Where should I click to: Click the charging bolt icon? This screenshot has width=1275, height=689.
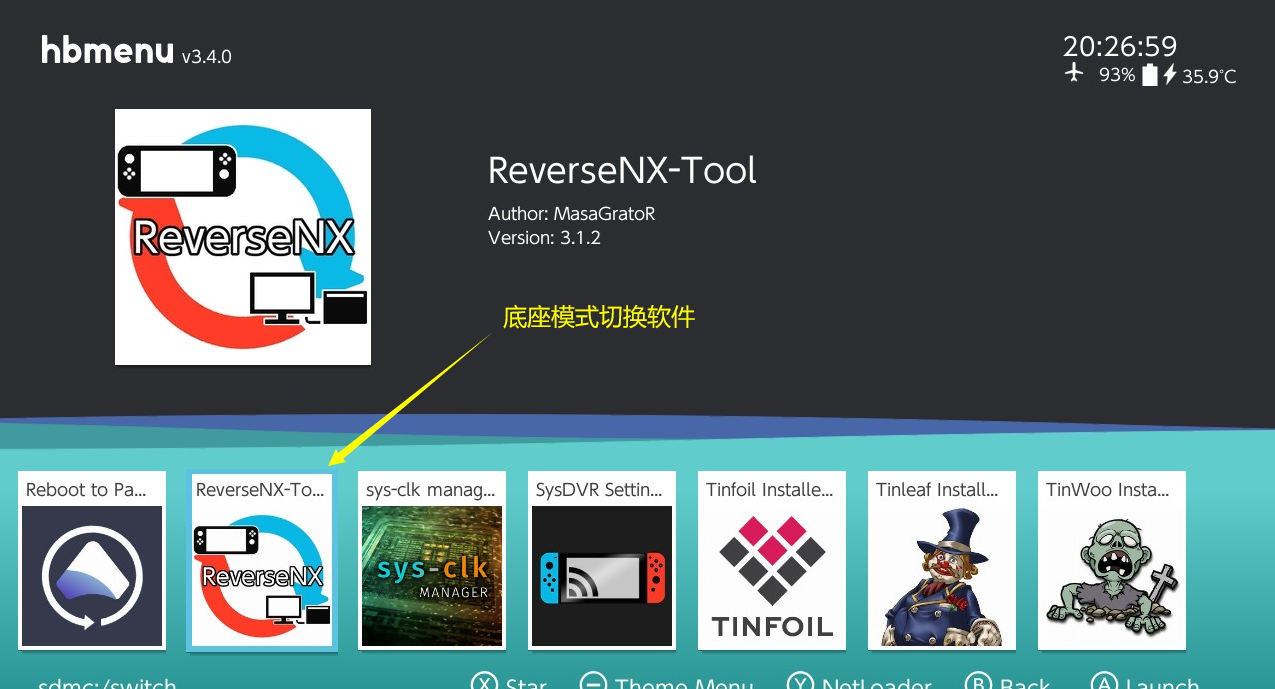1169,75
